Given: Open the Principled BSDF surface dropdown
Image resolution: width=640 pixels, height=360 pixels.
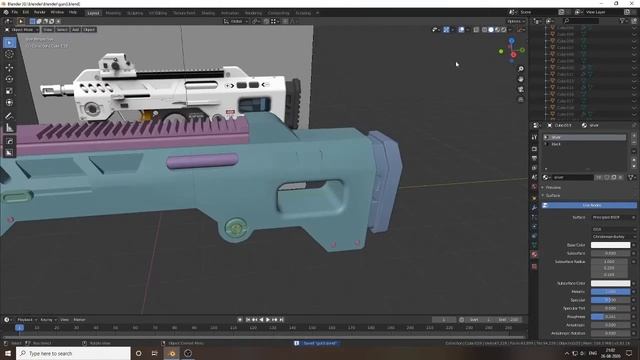Looking at the screenshot, I should tap(613, 218).
